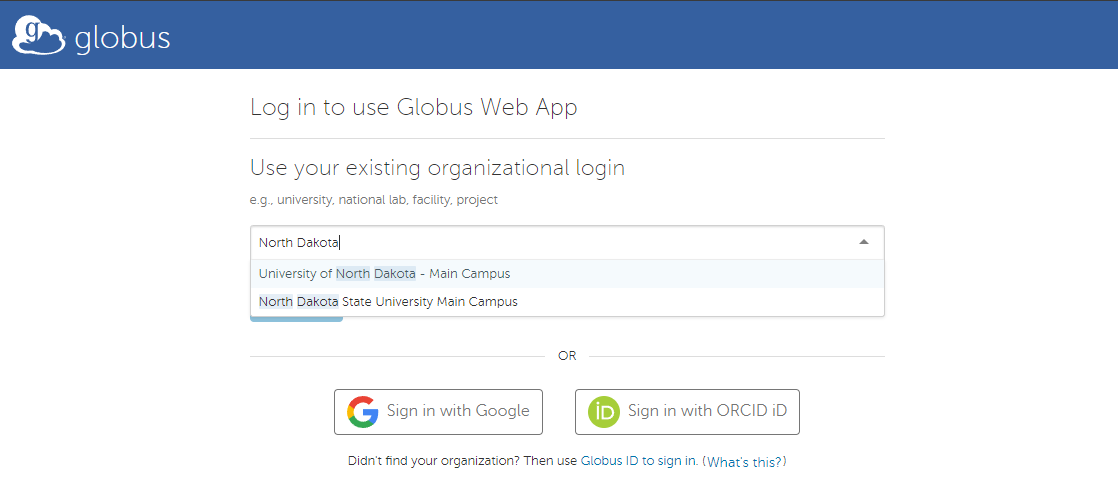Click the "e.g., university, national lab" hint text
The height and width of the screenshot is (483, 1118).
(373, 200)
